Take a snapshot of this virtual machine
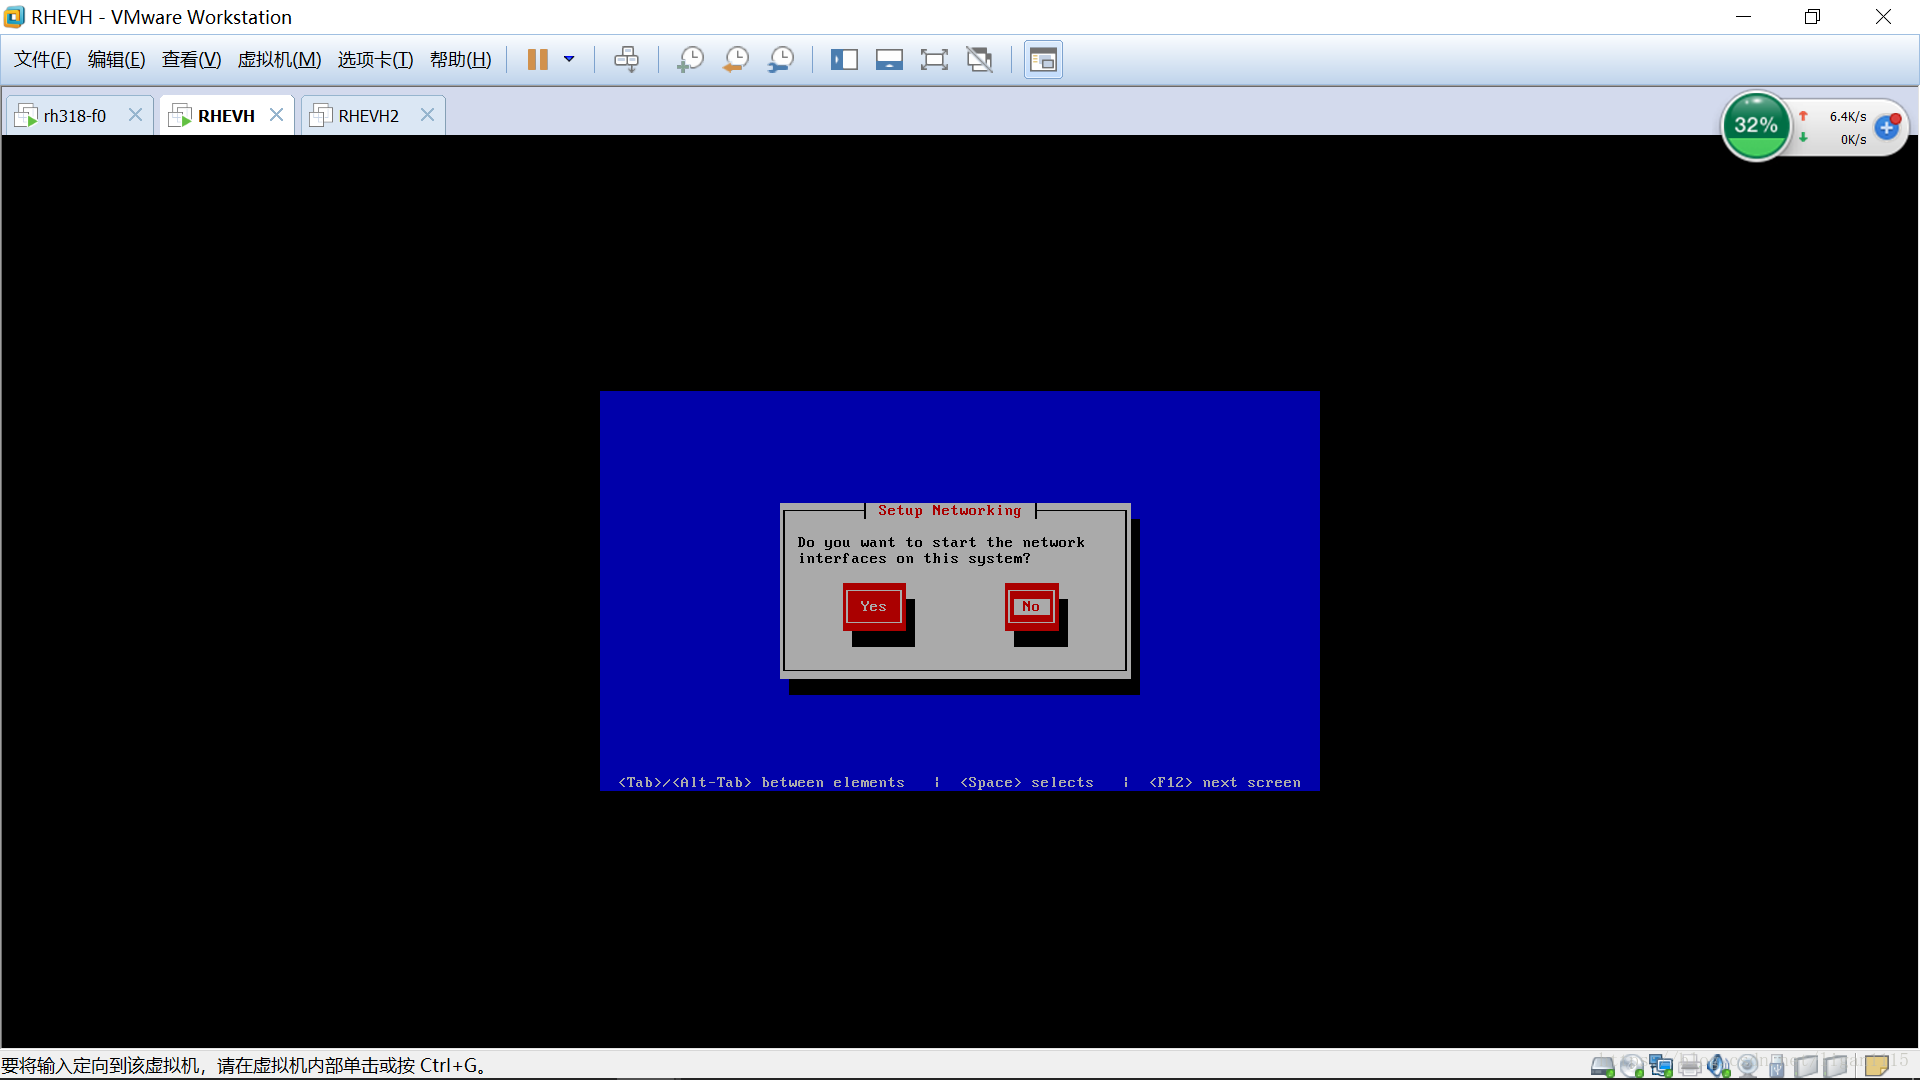 (x=690, y=60)
